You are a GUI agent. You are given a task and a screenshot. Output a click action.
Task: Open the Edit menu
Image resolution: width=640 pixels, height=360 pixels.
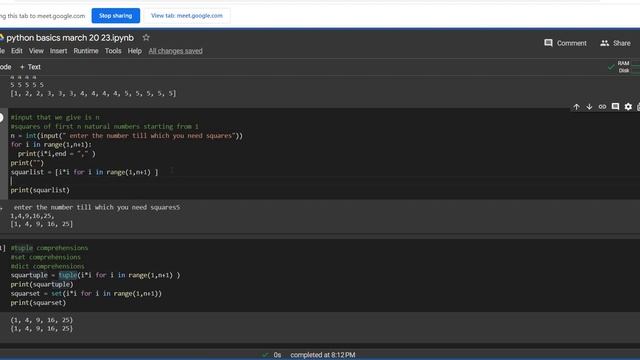(17, 51)
